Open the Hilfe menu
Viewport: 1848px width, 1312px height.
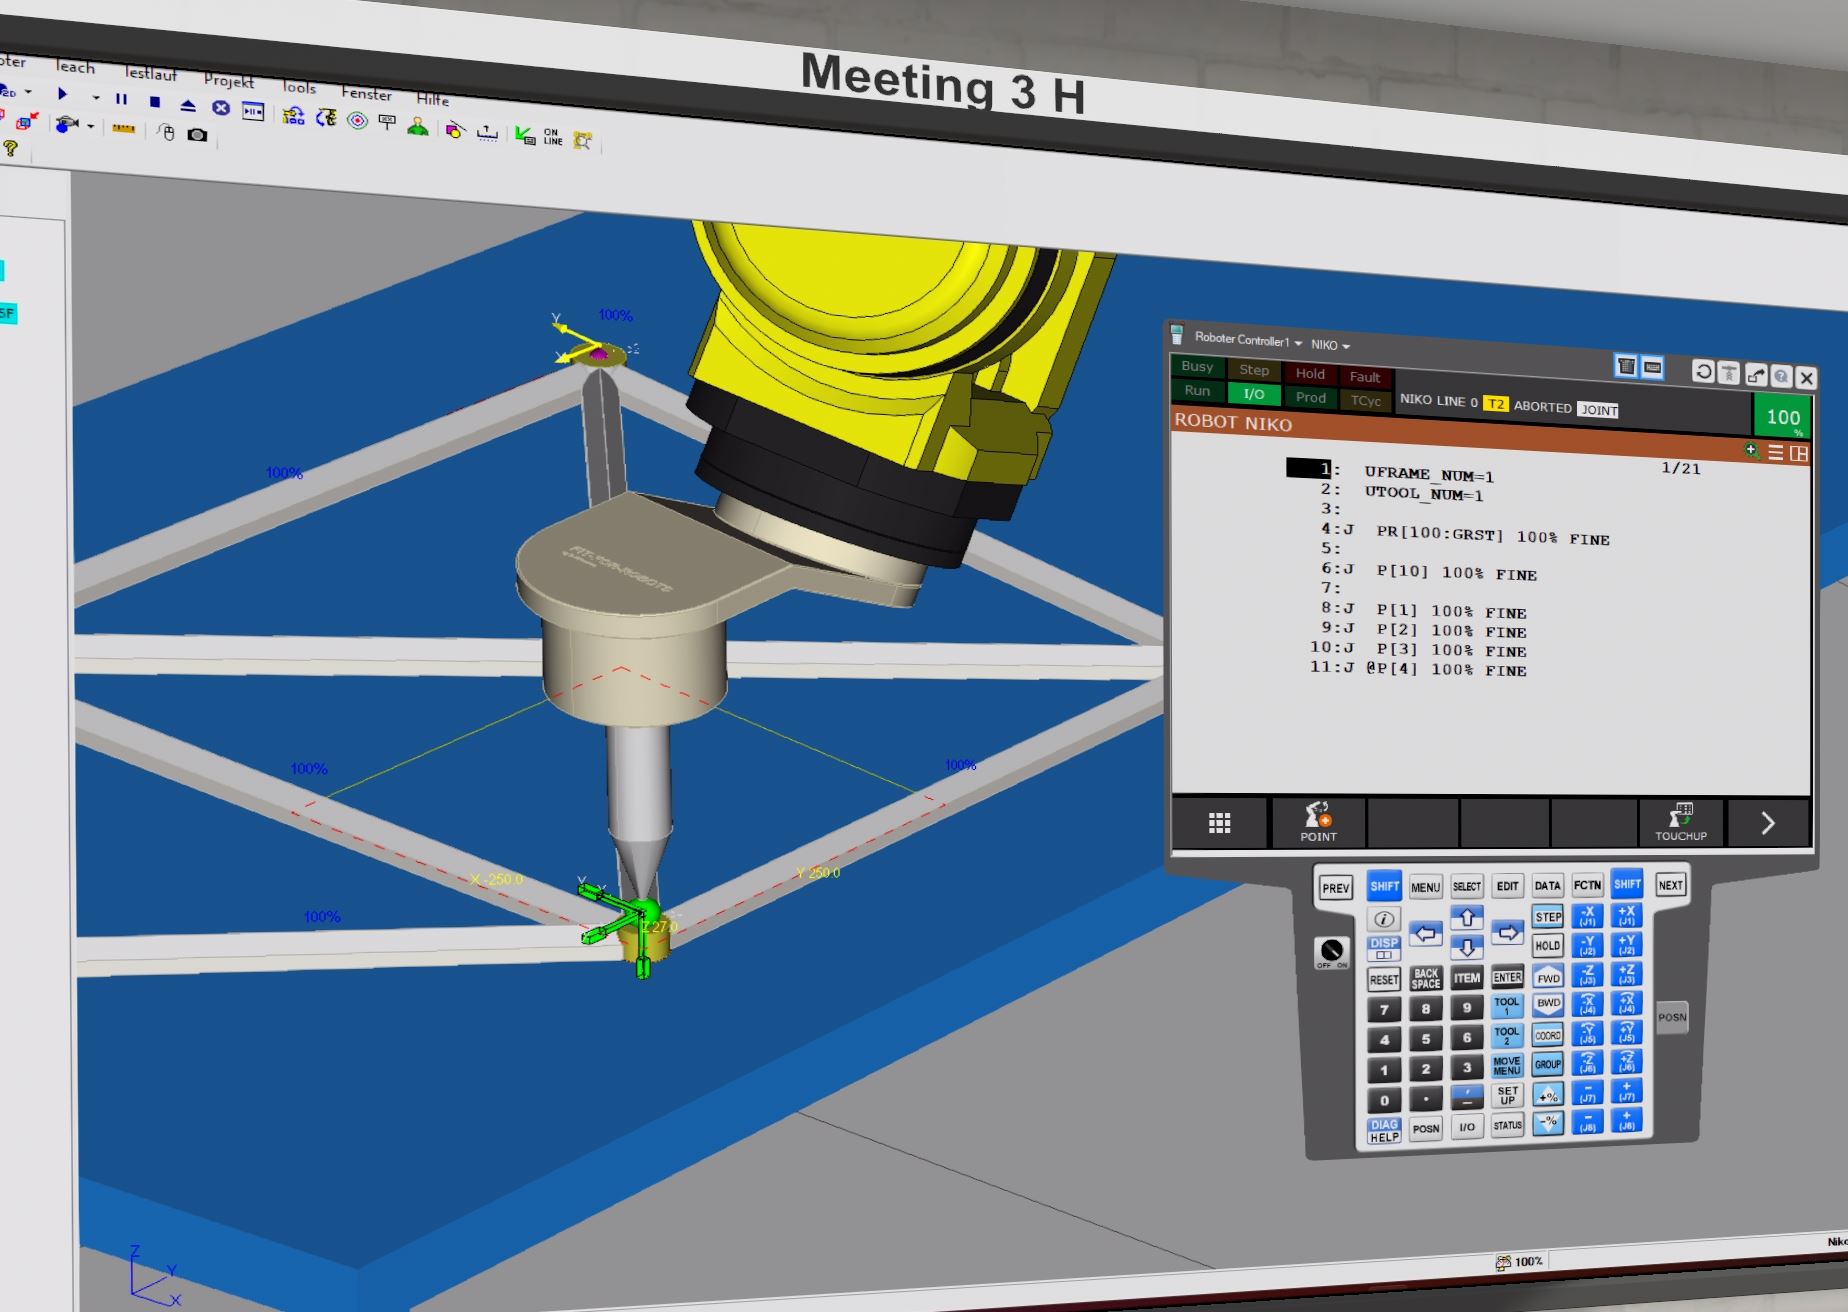pyautogui.click(x=432, y=99)
